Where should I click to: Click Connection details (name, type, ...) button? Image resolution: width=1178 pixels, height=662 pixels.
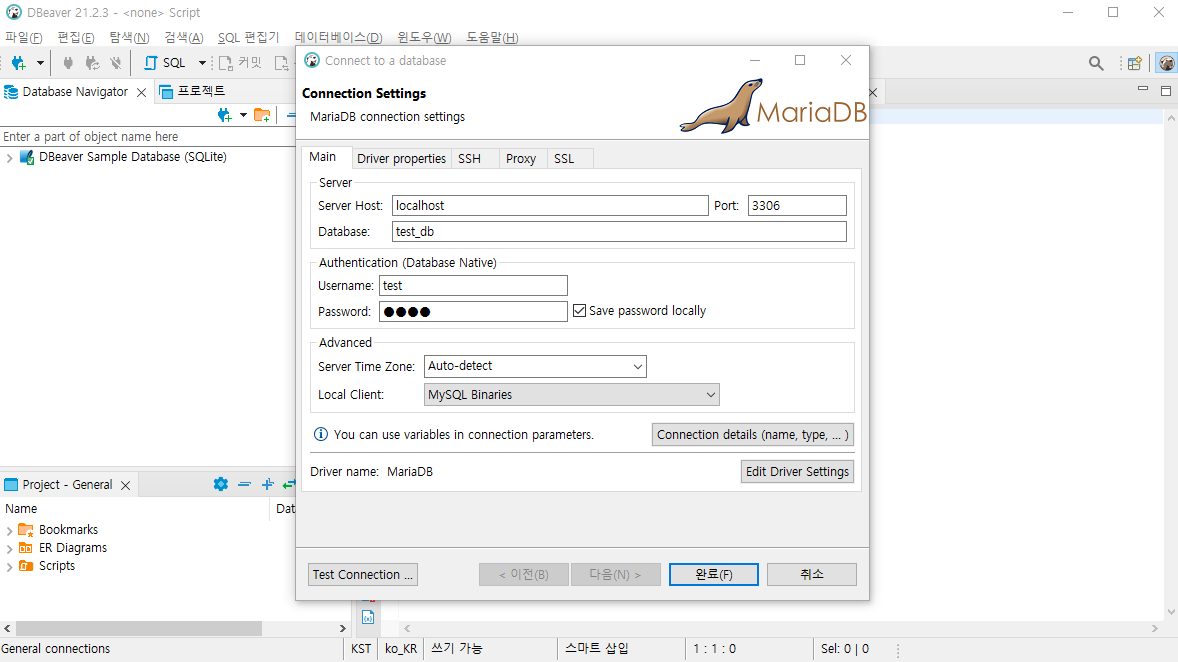coord(753,434)
